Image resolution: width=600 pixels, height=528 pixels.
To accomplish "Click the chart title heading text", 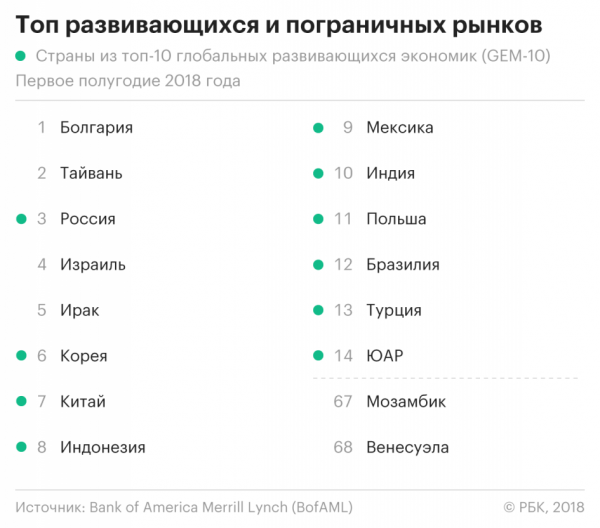I will point(279,25).
